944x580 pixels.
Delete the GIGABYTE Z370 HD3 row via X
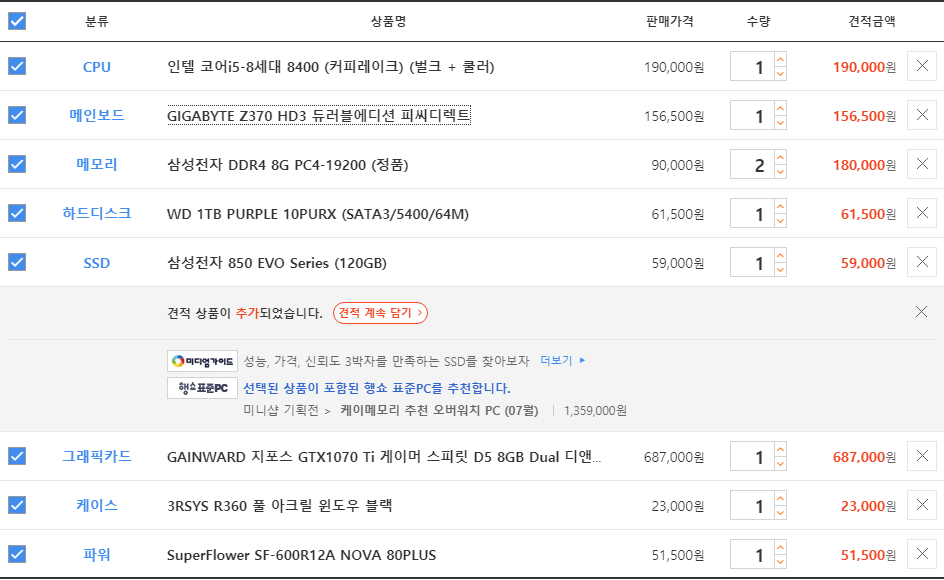922,115
